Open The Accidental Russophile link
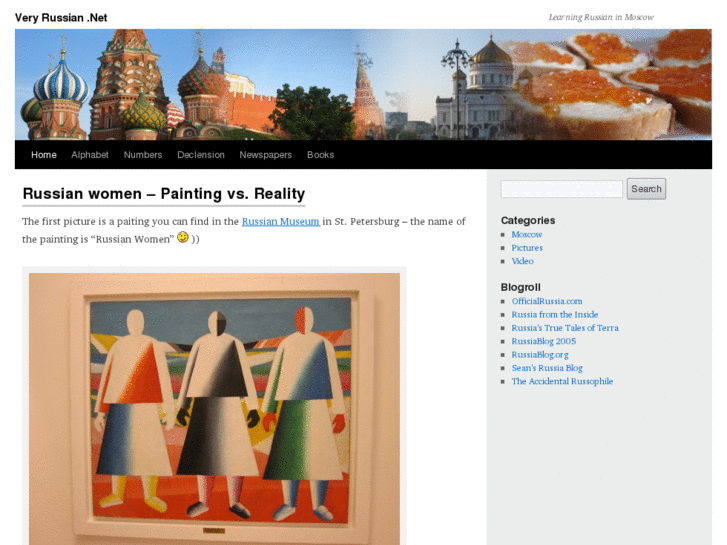Screen dimensions: 727x545 tap(562, 381)
